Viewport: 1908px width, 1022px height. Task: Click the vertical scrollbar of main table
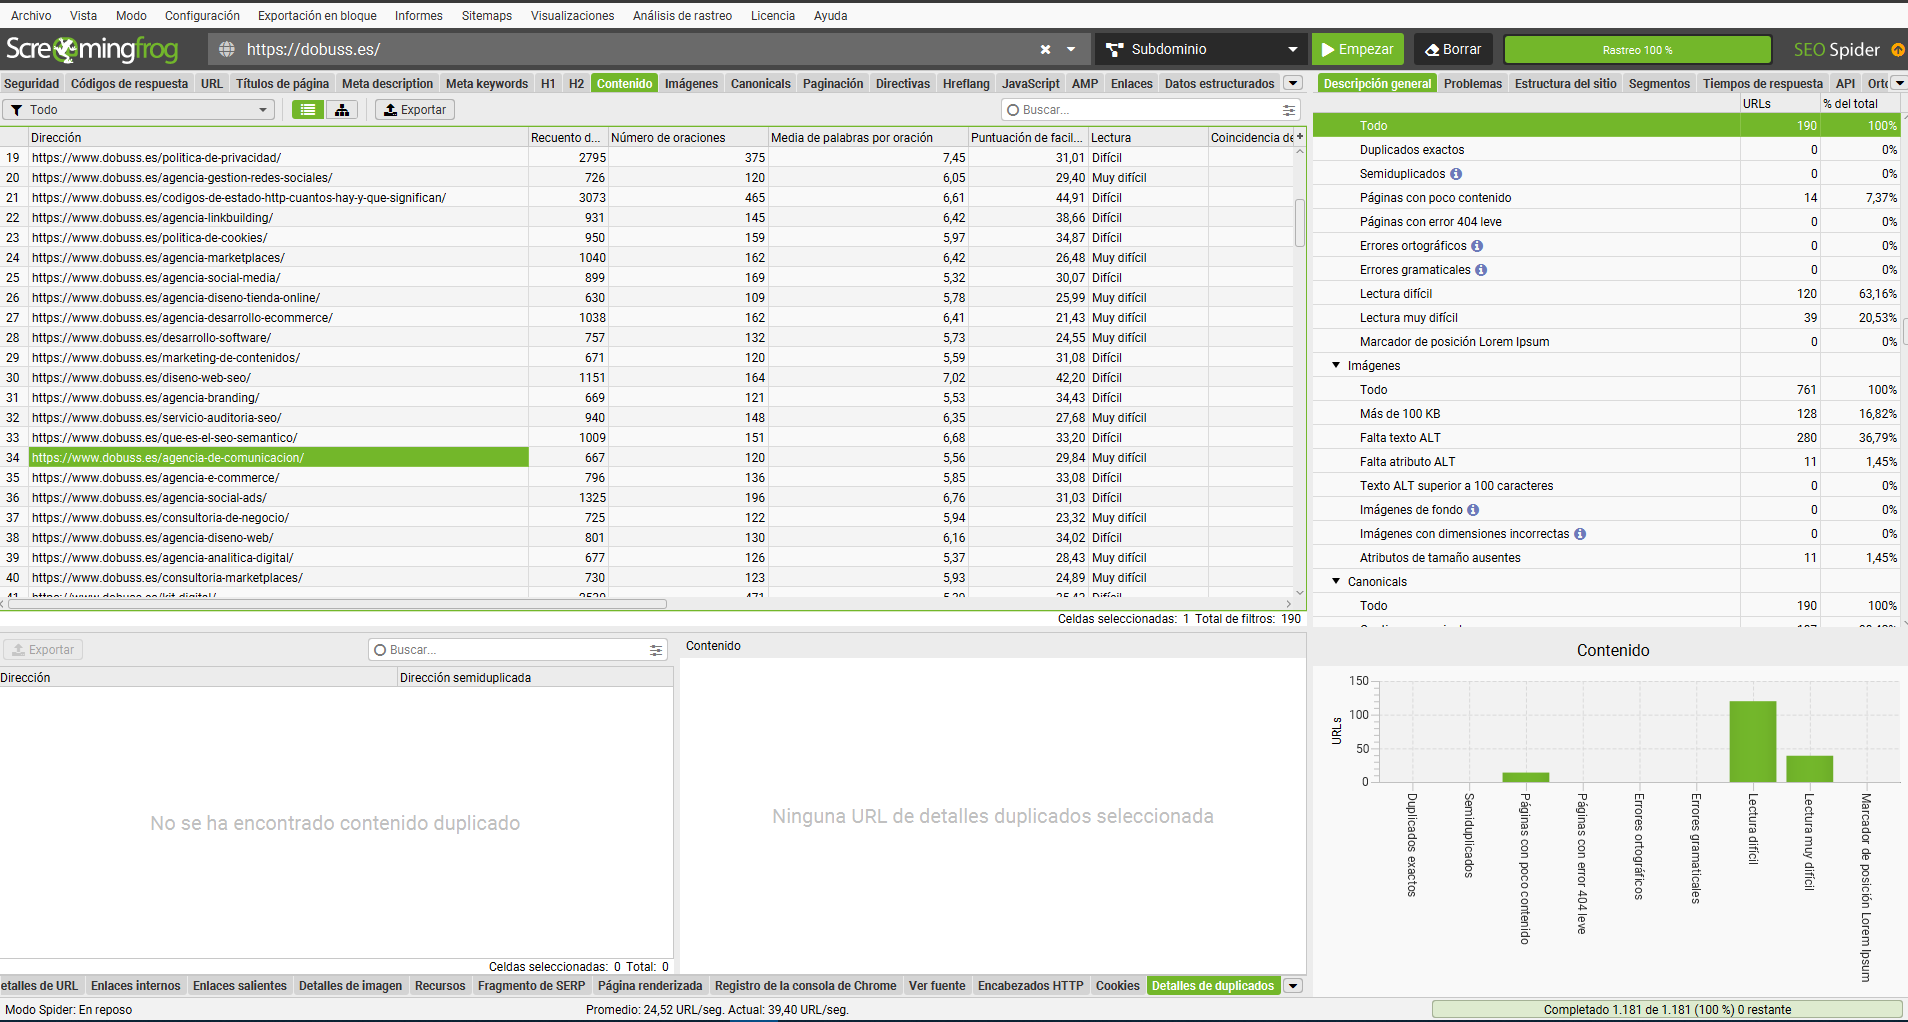1300,222
